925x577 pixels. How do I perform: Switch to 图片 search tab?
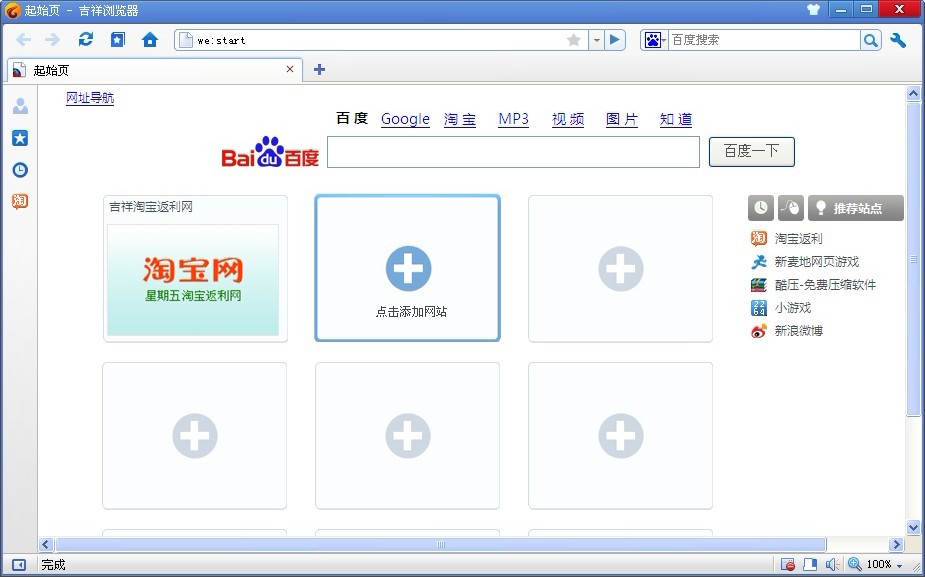pos(622,119)
